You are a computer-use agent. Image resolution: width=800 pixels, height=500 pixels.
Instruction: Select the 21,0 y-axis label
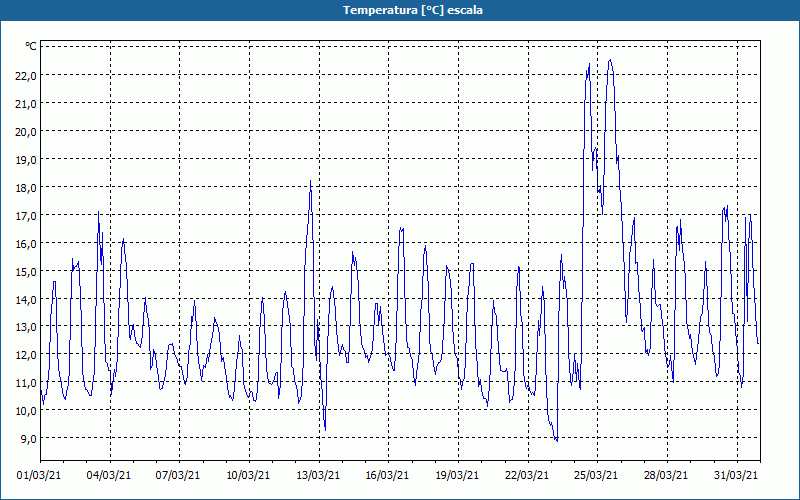click(26, 104)
